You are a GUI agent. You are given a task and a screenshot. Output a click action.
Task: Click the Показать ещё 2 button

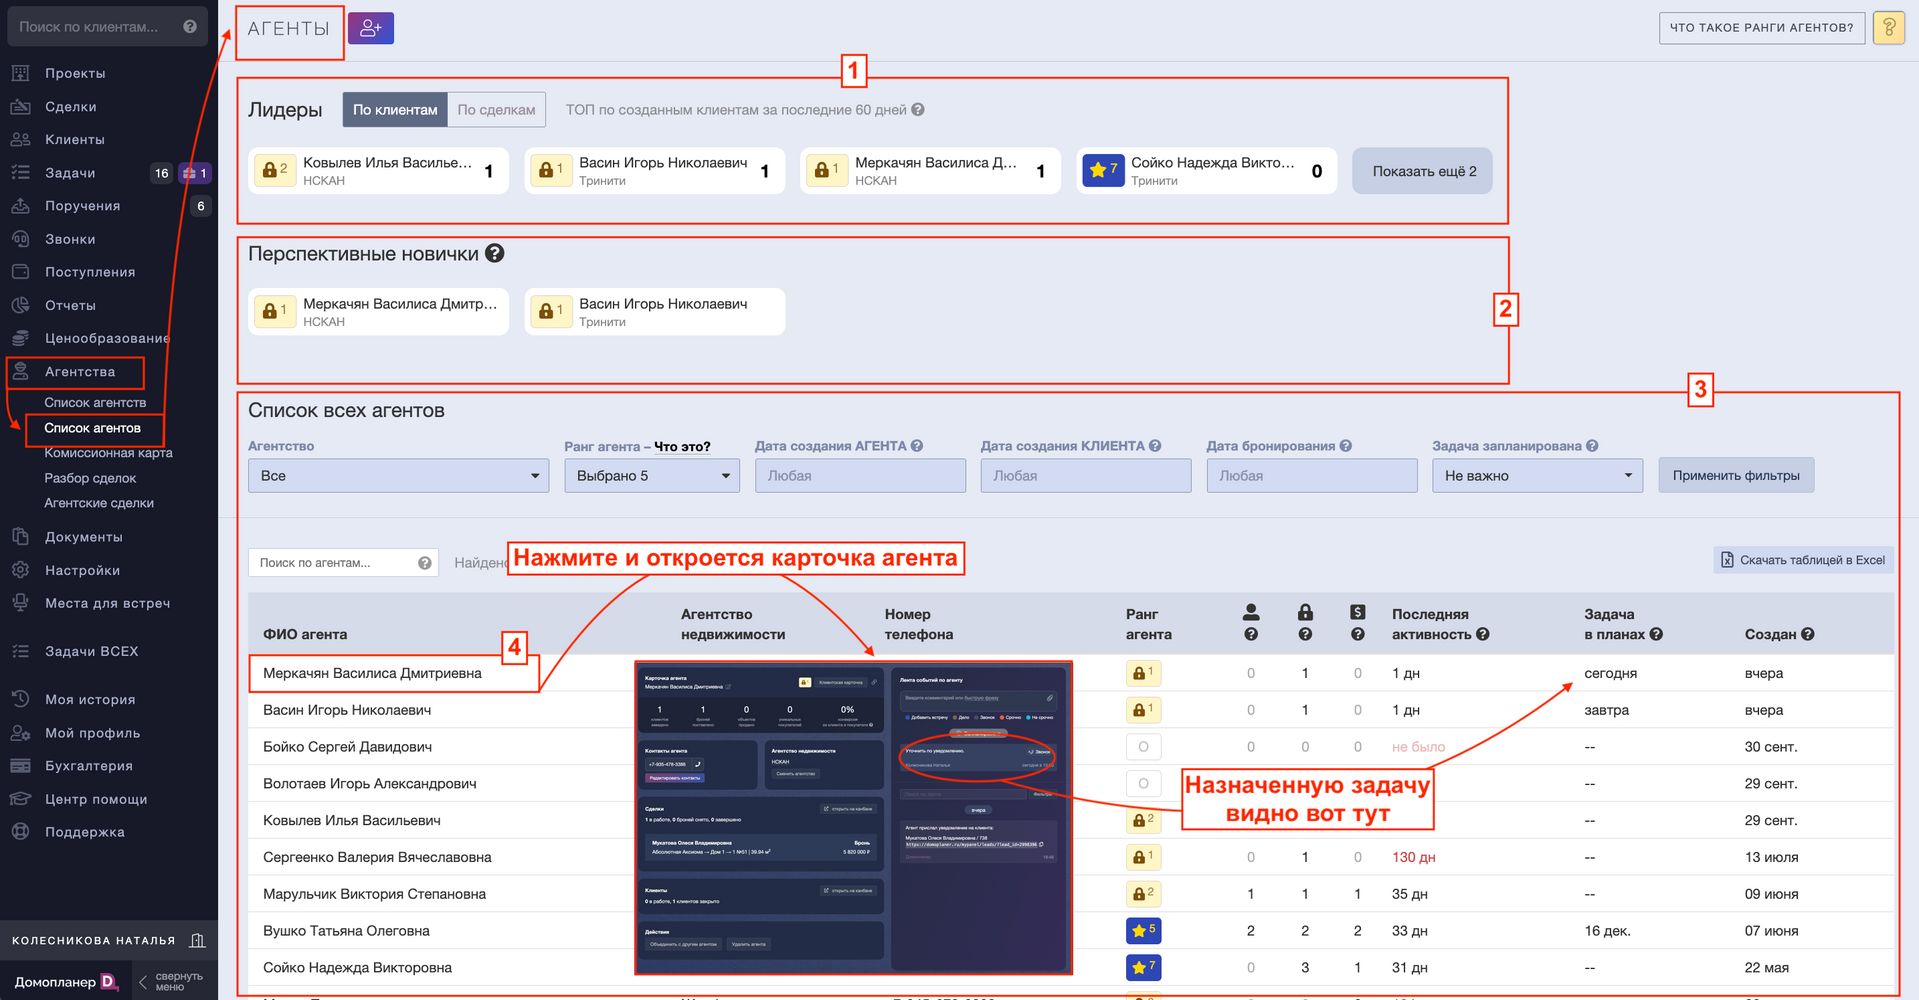[1423, 171]
